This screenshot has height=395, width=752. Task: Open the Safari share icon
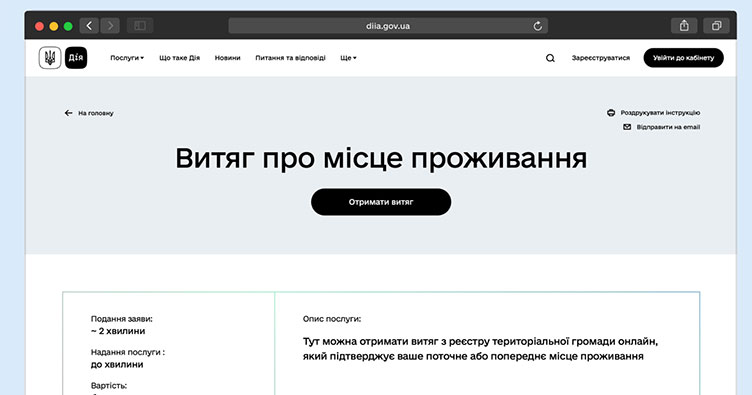click(684, 26)
